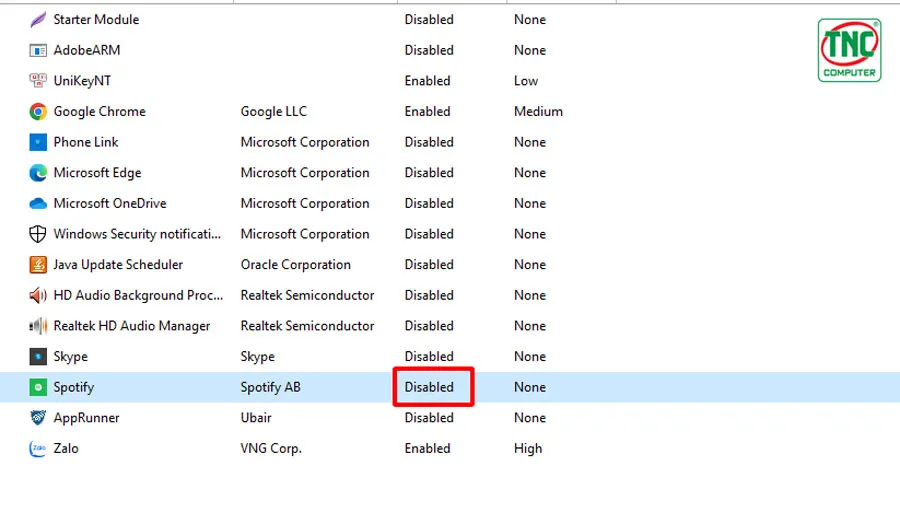Image resolution: width=900 pixels, height=524 pixels.
Task: Select the Spotify entry name
Action: (74, 387)
